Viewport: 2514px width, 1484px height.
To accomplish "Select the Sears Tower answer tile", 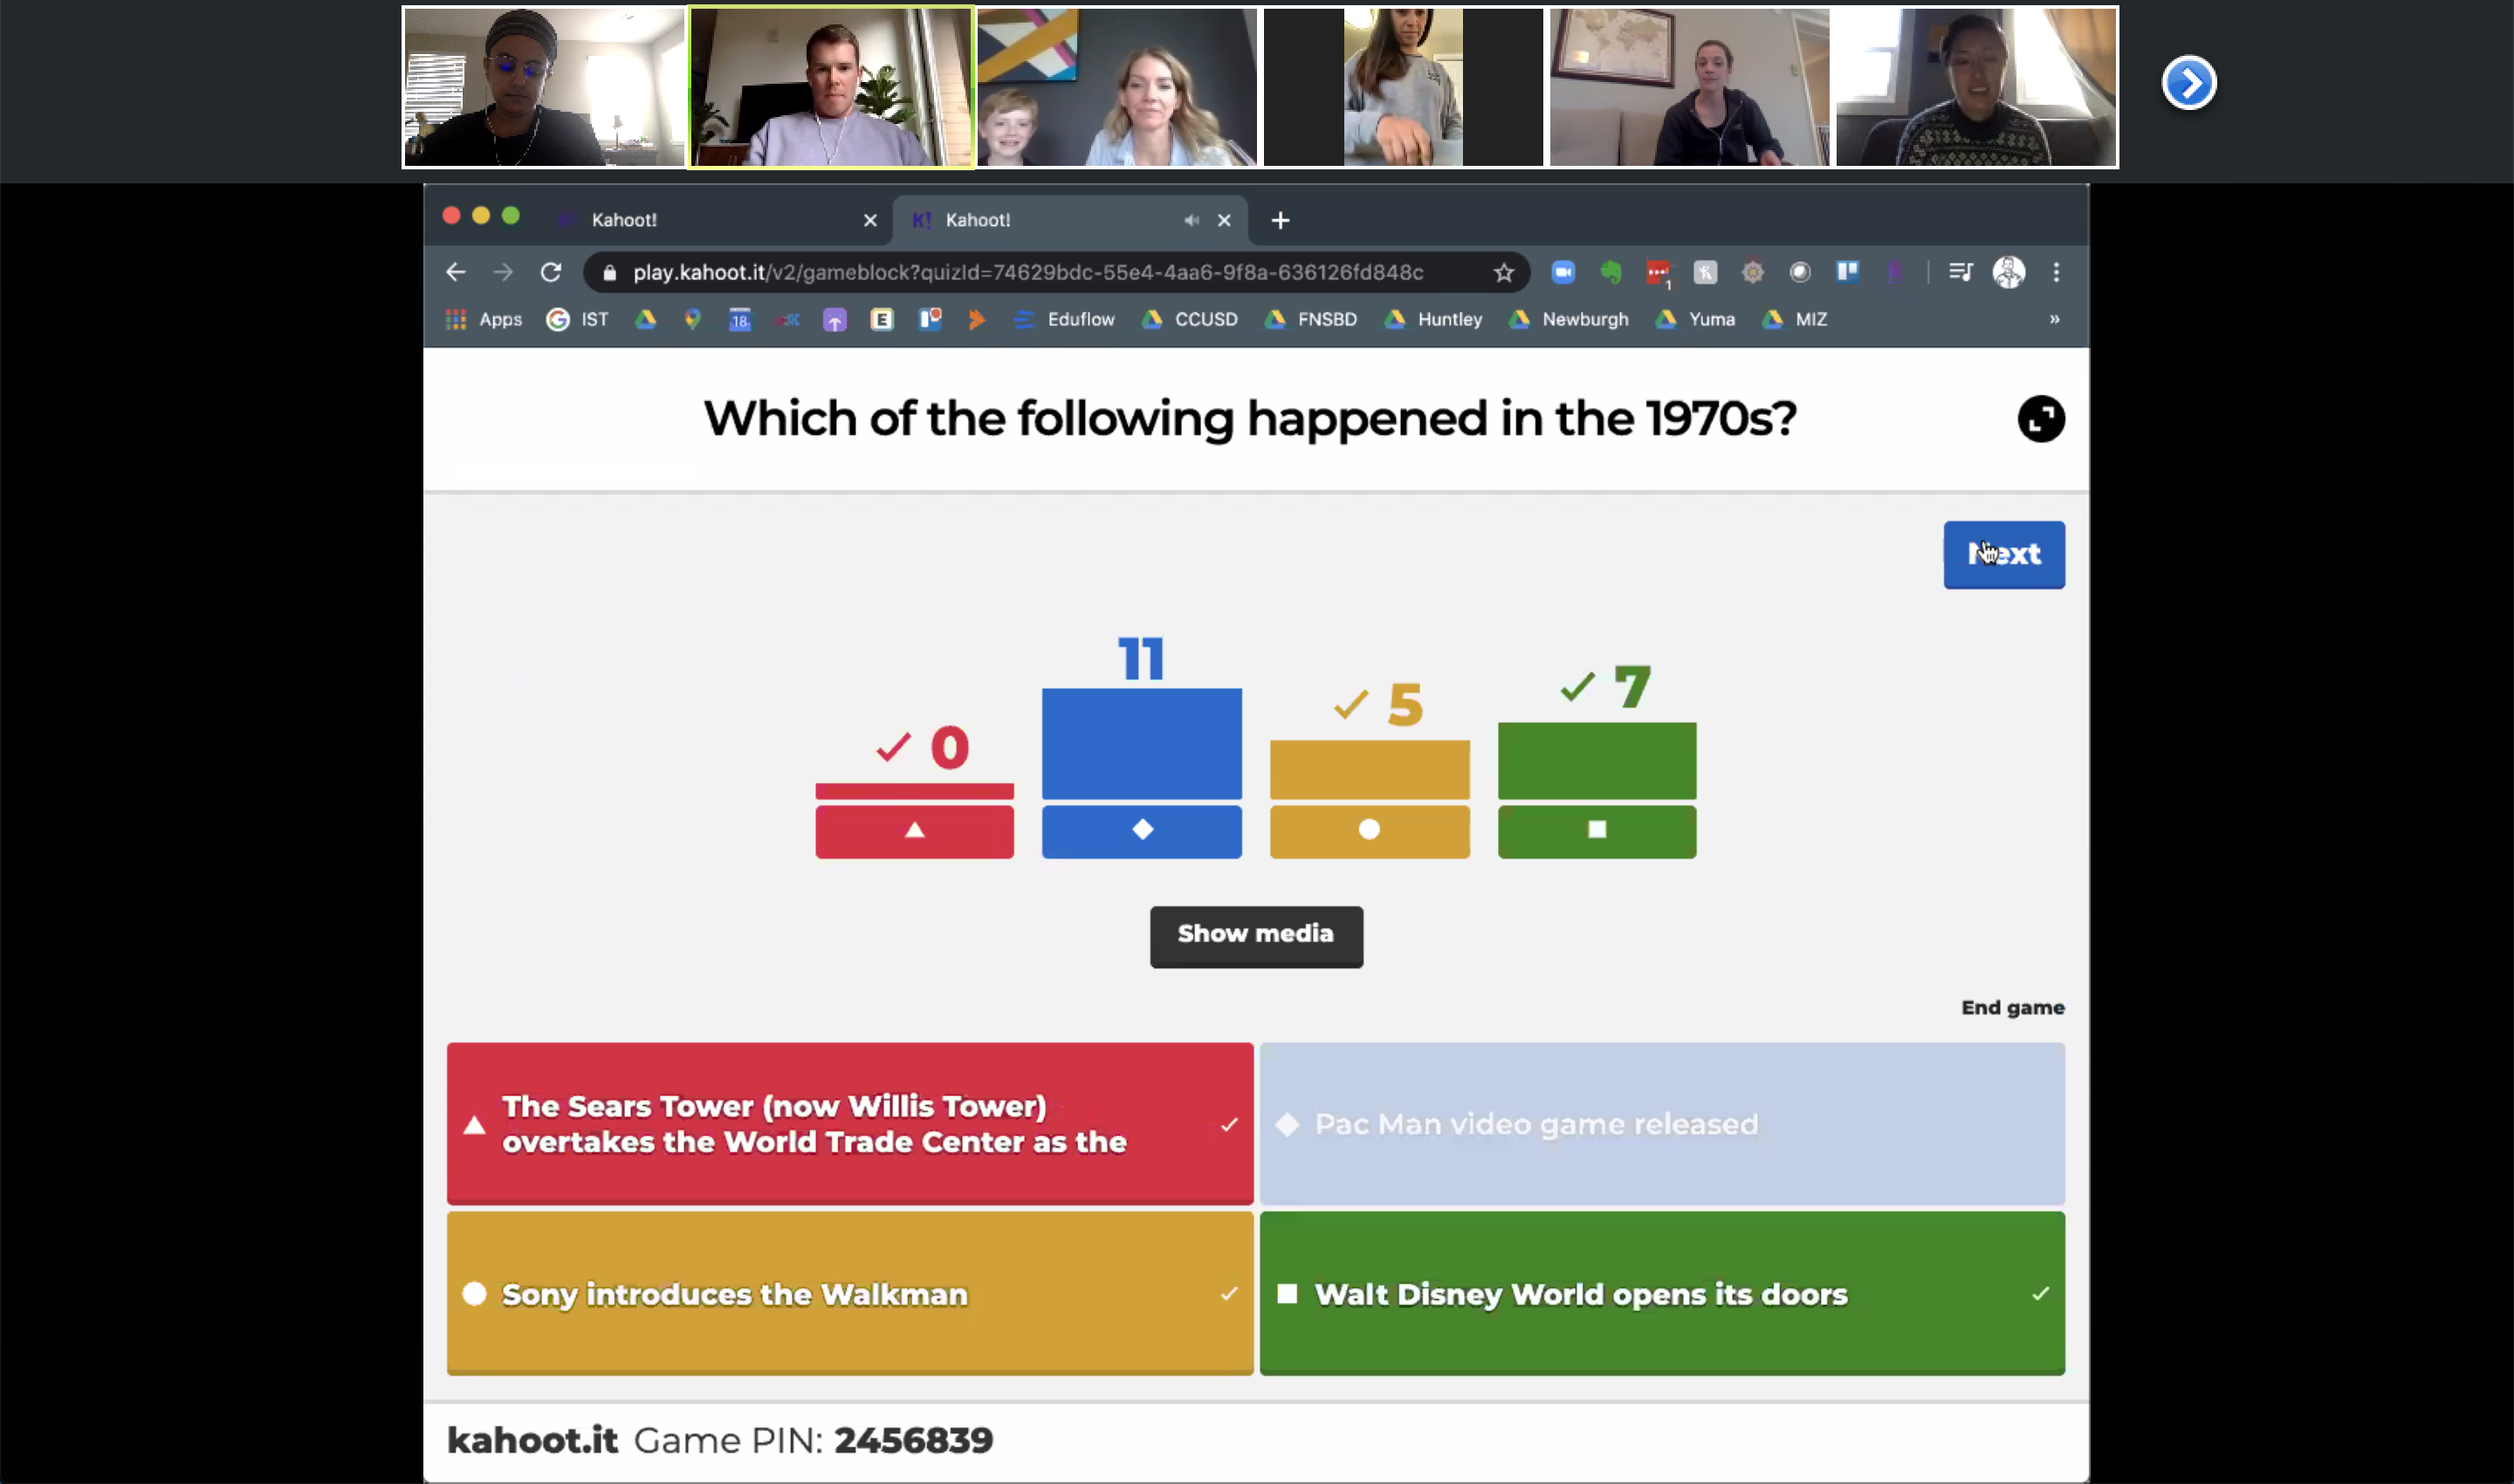I will click(x=850, y=1124).
